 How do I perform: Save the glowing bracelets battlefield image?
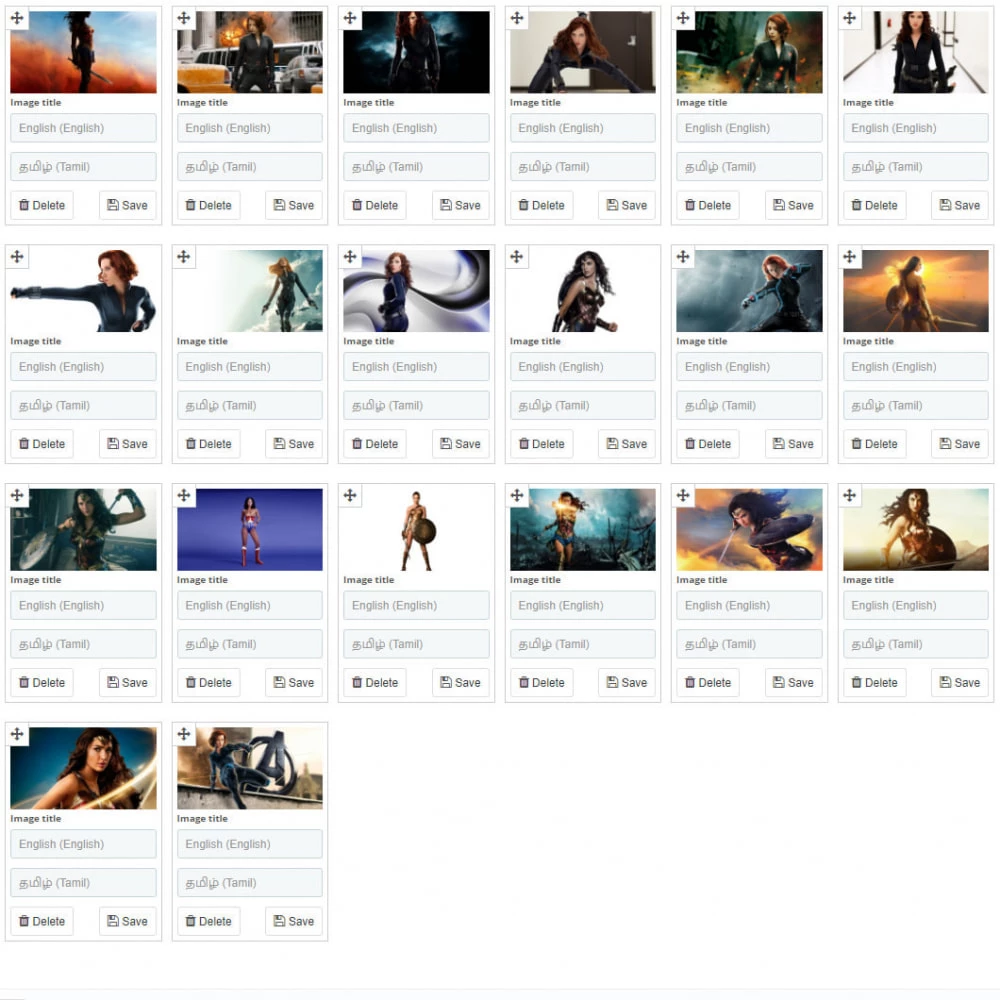pyautogui.click(x=627, y=682)
